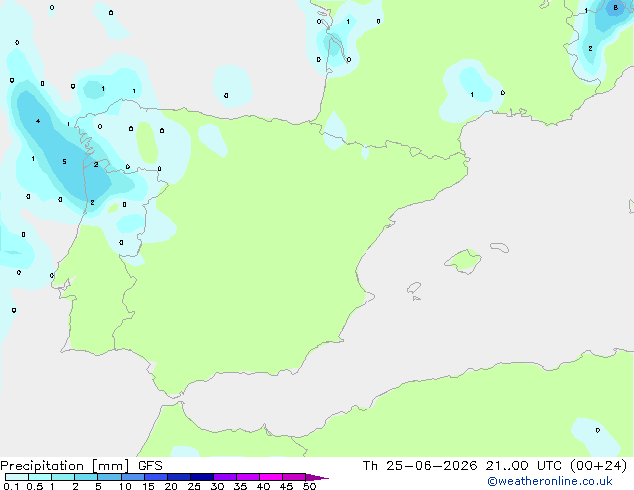The height and width of the screenshot is (490, 634).
Task: Click the Ibiza island outline
Action: tap(414, 288)
